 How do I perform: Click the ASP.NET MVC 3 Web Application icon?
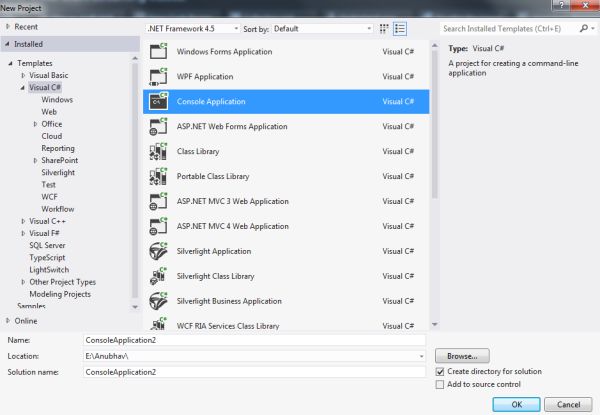click(158, 201)
